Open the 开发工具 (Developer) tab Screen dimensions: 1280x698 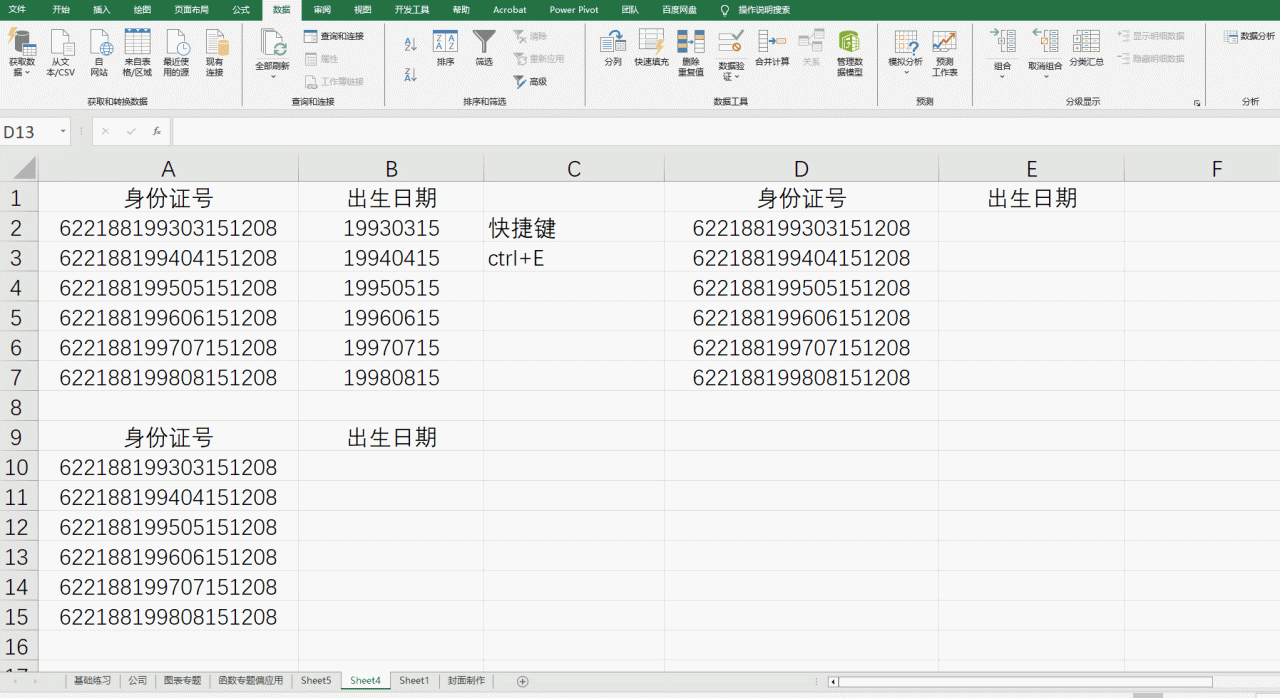click(x=412, y=9)
